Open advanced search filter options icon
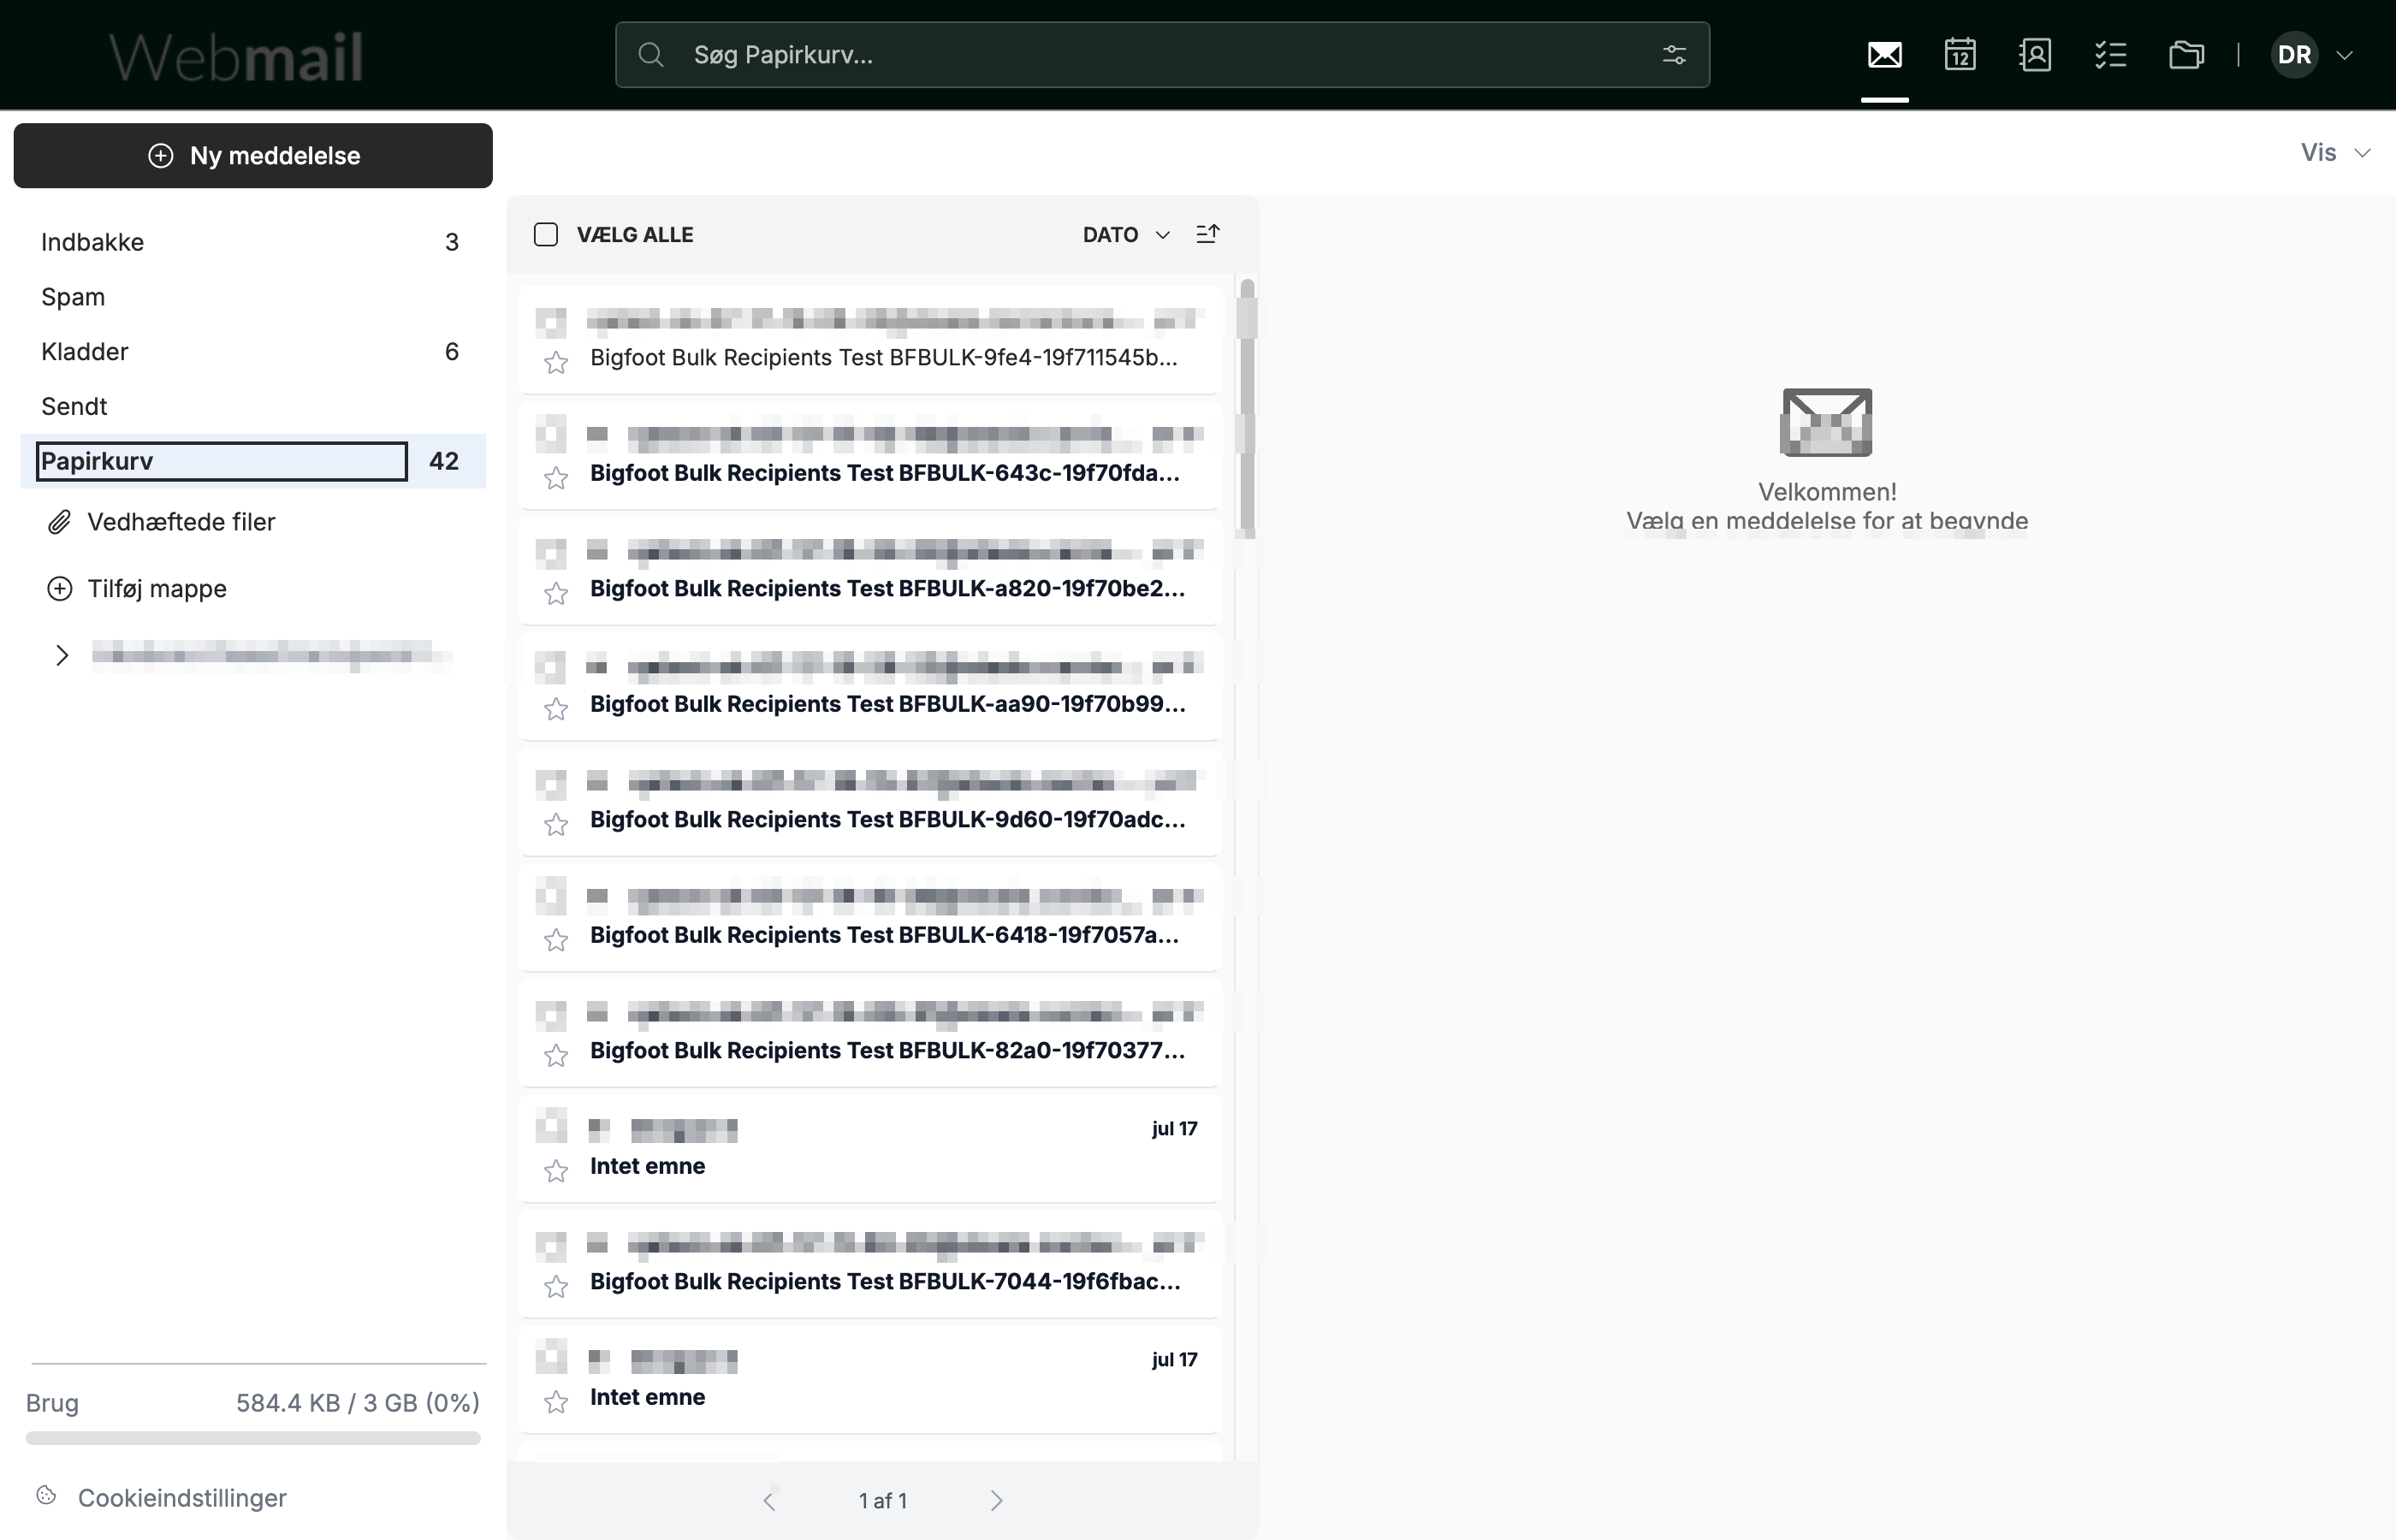The image size is (2396, 1540). coord(1674,54)
